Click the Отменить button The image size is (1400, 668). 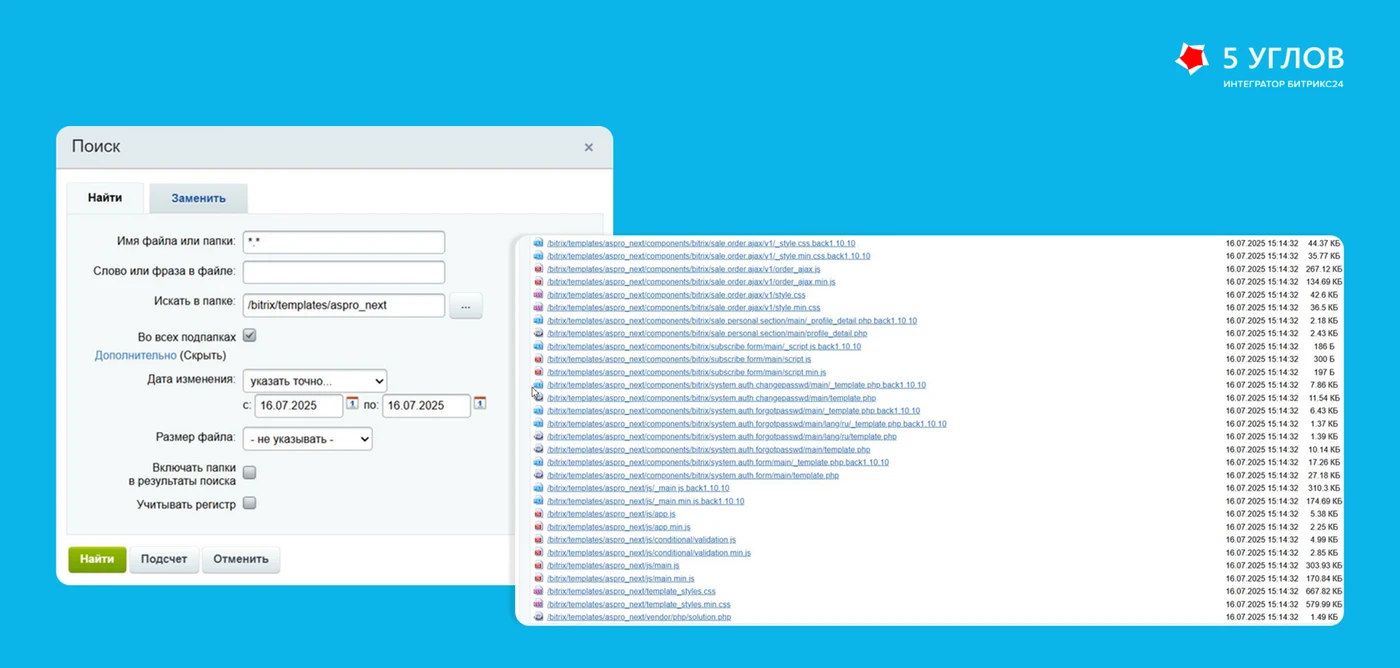(241, 559)
